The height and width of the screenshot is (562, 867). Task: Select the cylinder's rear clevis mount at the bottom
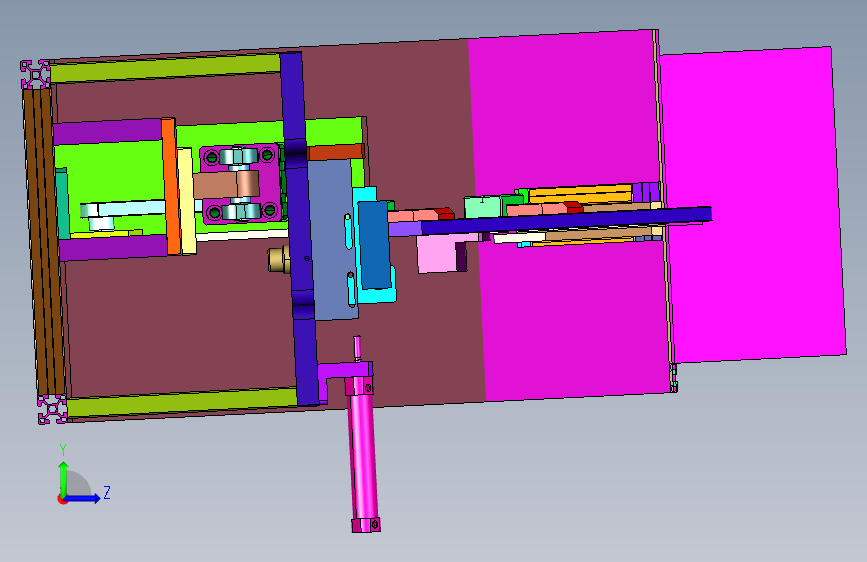pyautogui.click(x=366, y=525)
